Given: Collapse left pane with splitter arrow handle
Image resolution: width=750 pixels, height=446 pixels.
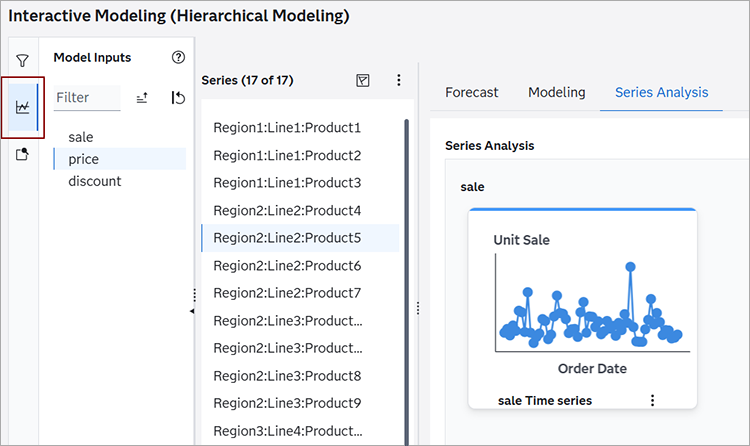Looking at the screenshot, I should 192,311.
